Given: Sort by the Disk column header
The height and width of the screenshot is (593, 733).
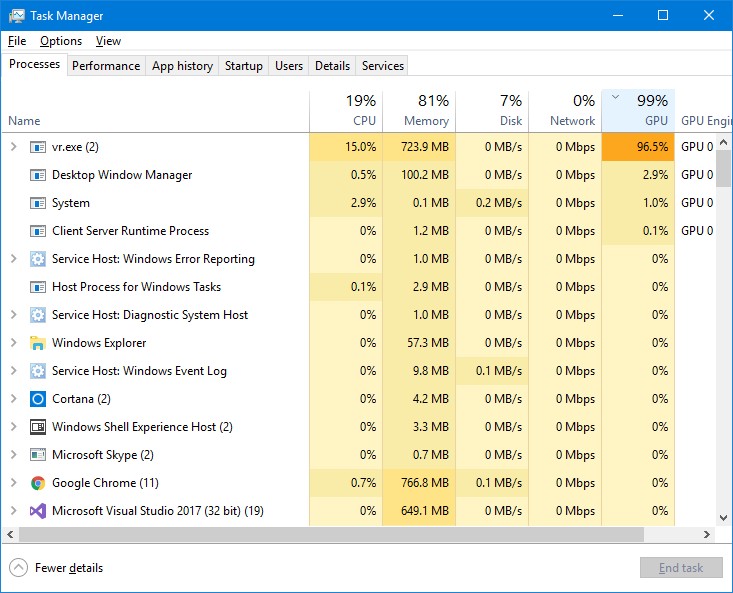Looking at the screenshot, I should point(492,111).
